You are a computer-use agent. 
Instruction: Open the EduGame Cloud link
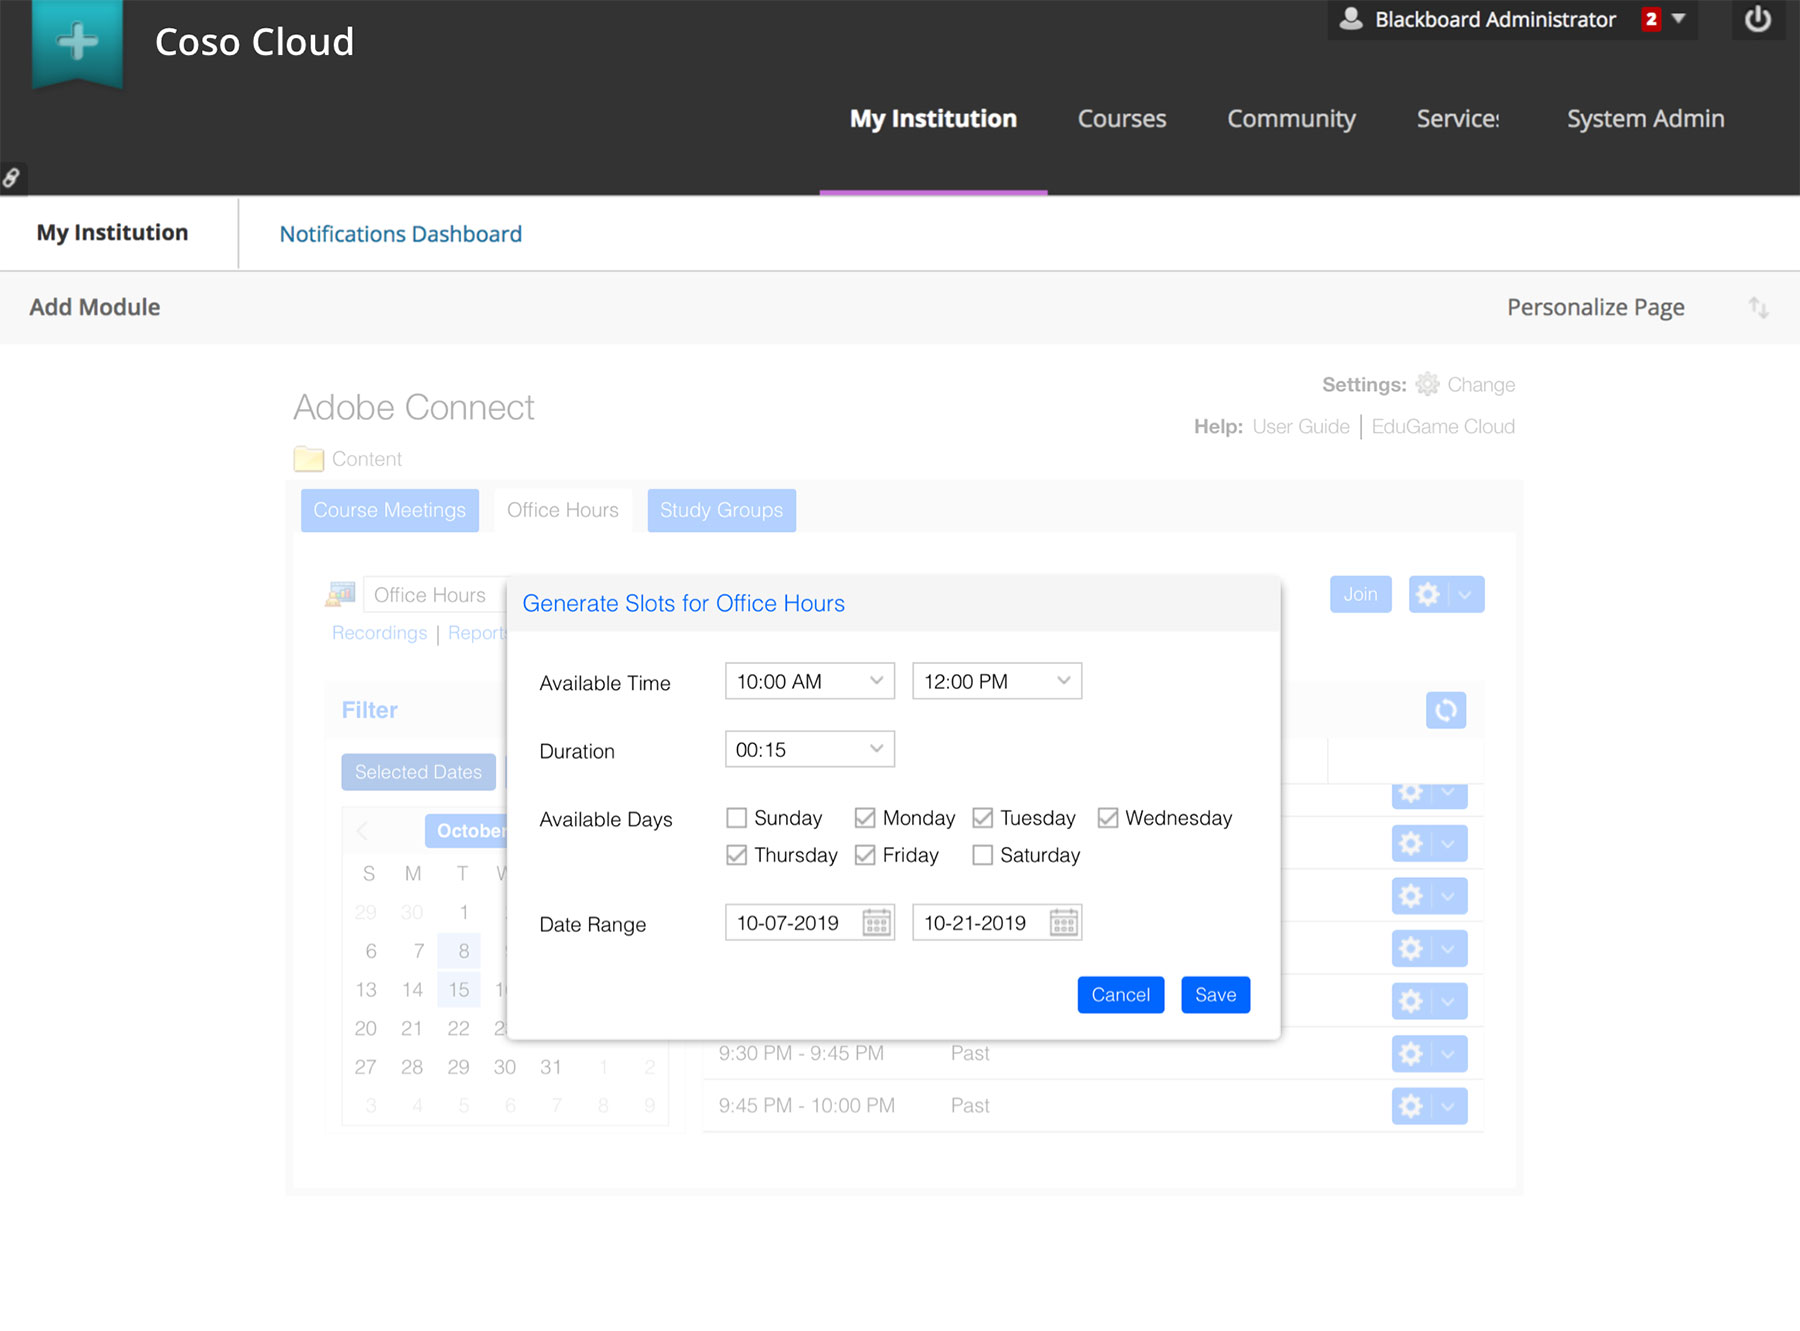pyautogui.click(x=1443, y=426)
